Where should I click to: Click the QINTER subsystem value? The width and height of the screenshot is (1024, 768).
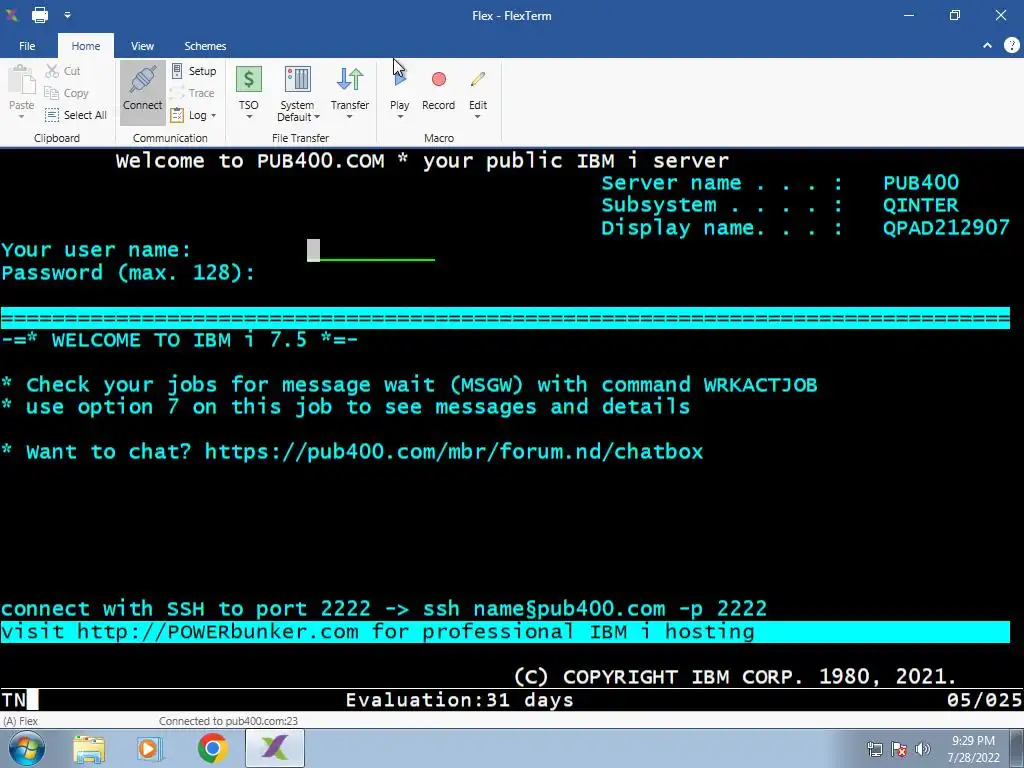tap(921, 205)
